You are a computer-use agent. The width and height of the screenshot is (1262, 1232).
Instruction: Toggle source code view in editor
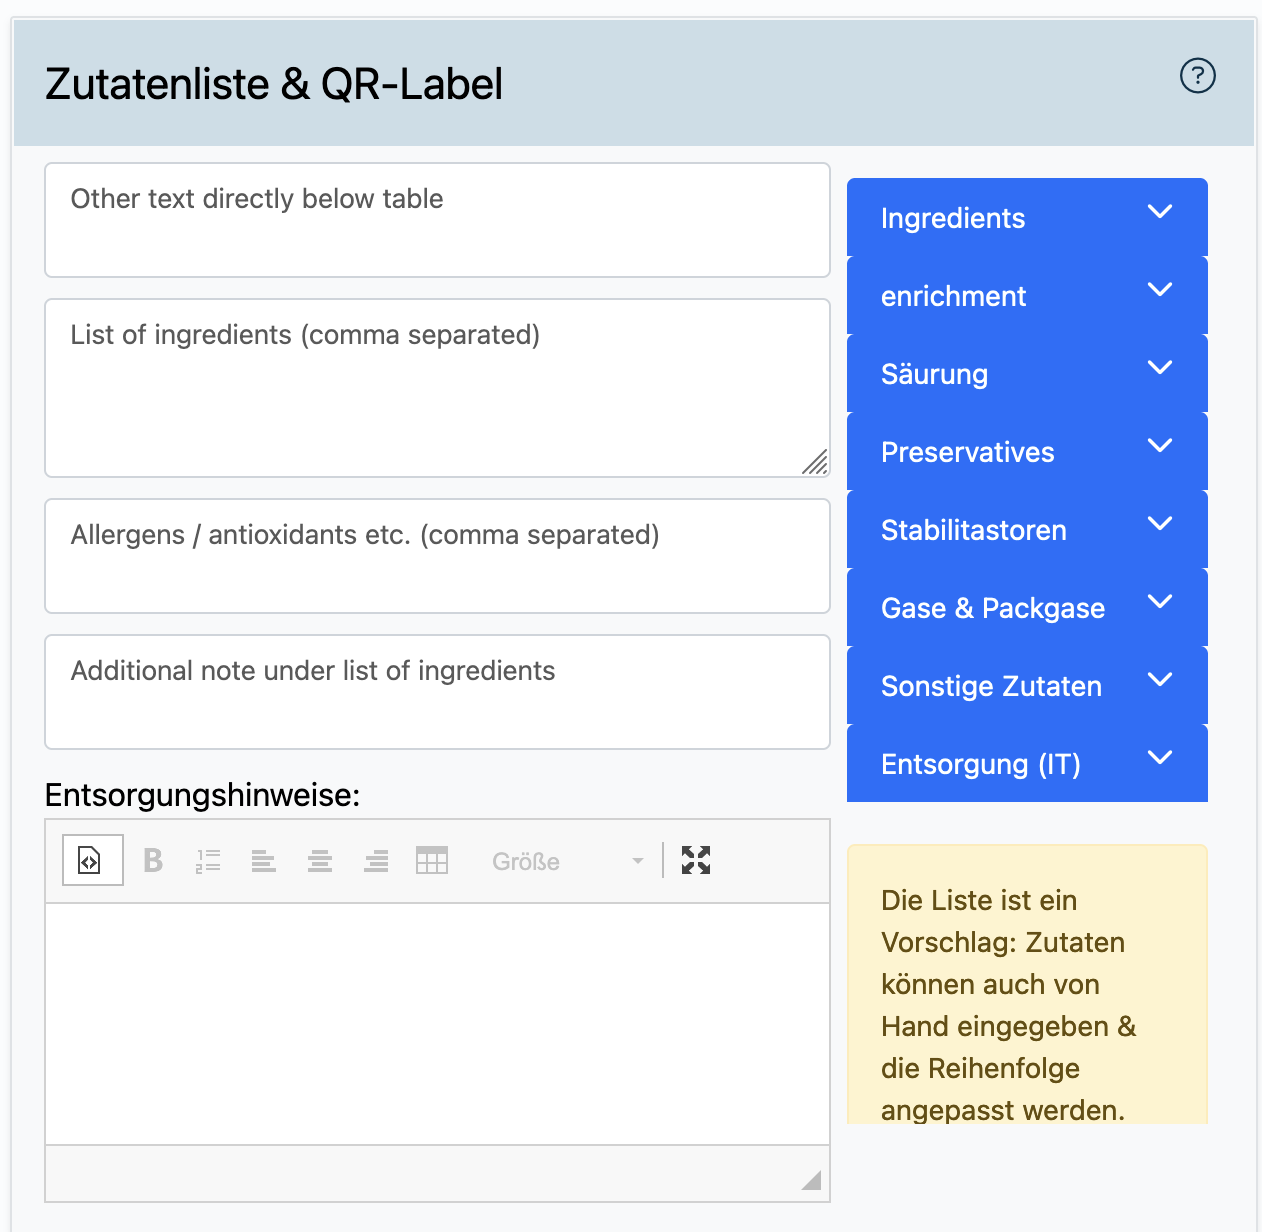click(92, 860)
